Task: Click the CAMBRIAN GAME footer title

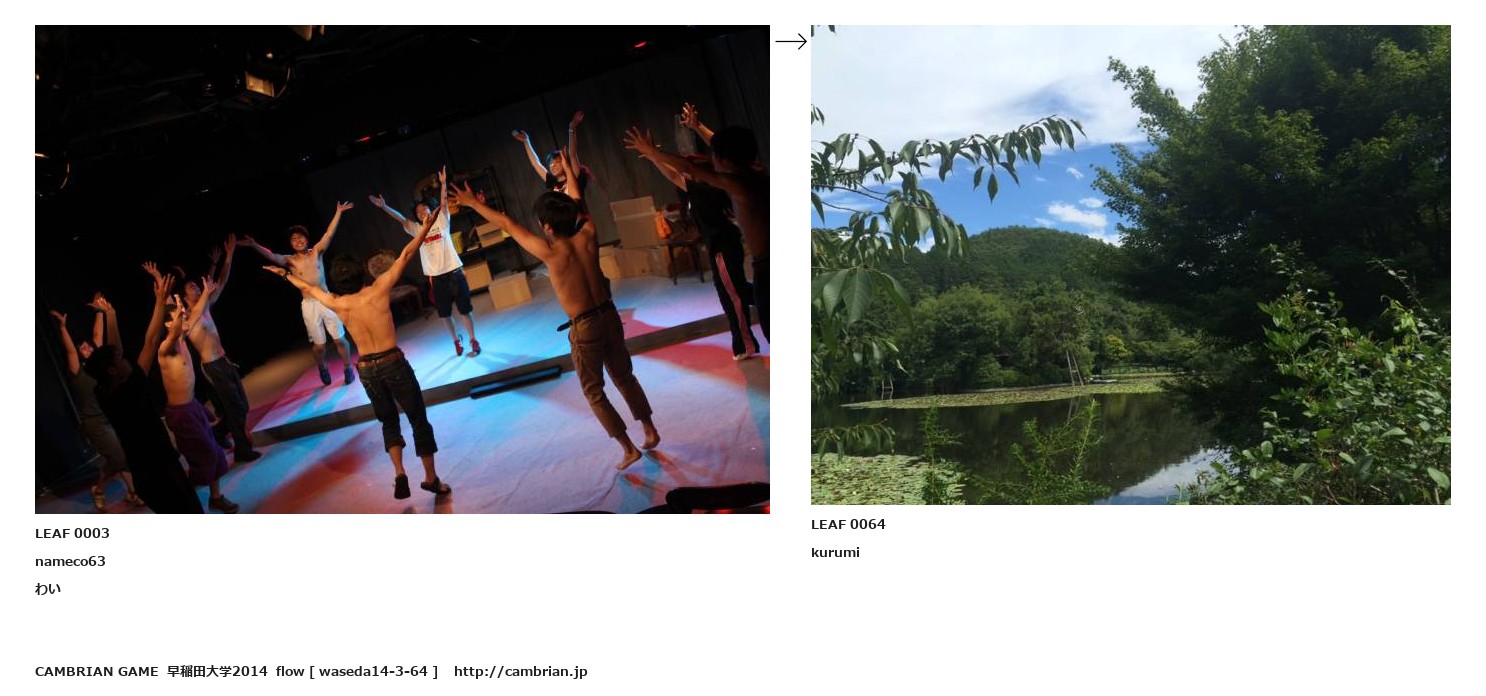Action: tap(97, 672)
